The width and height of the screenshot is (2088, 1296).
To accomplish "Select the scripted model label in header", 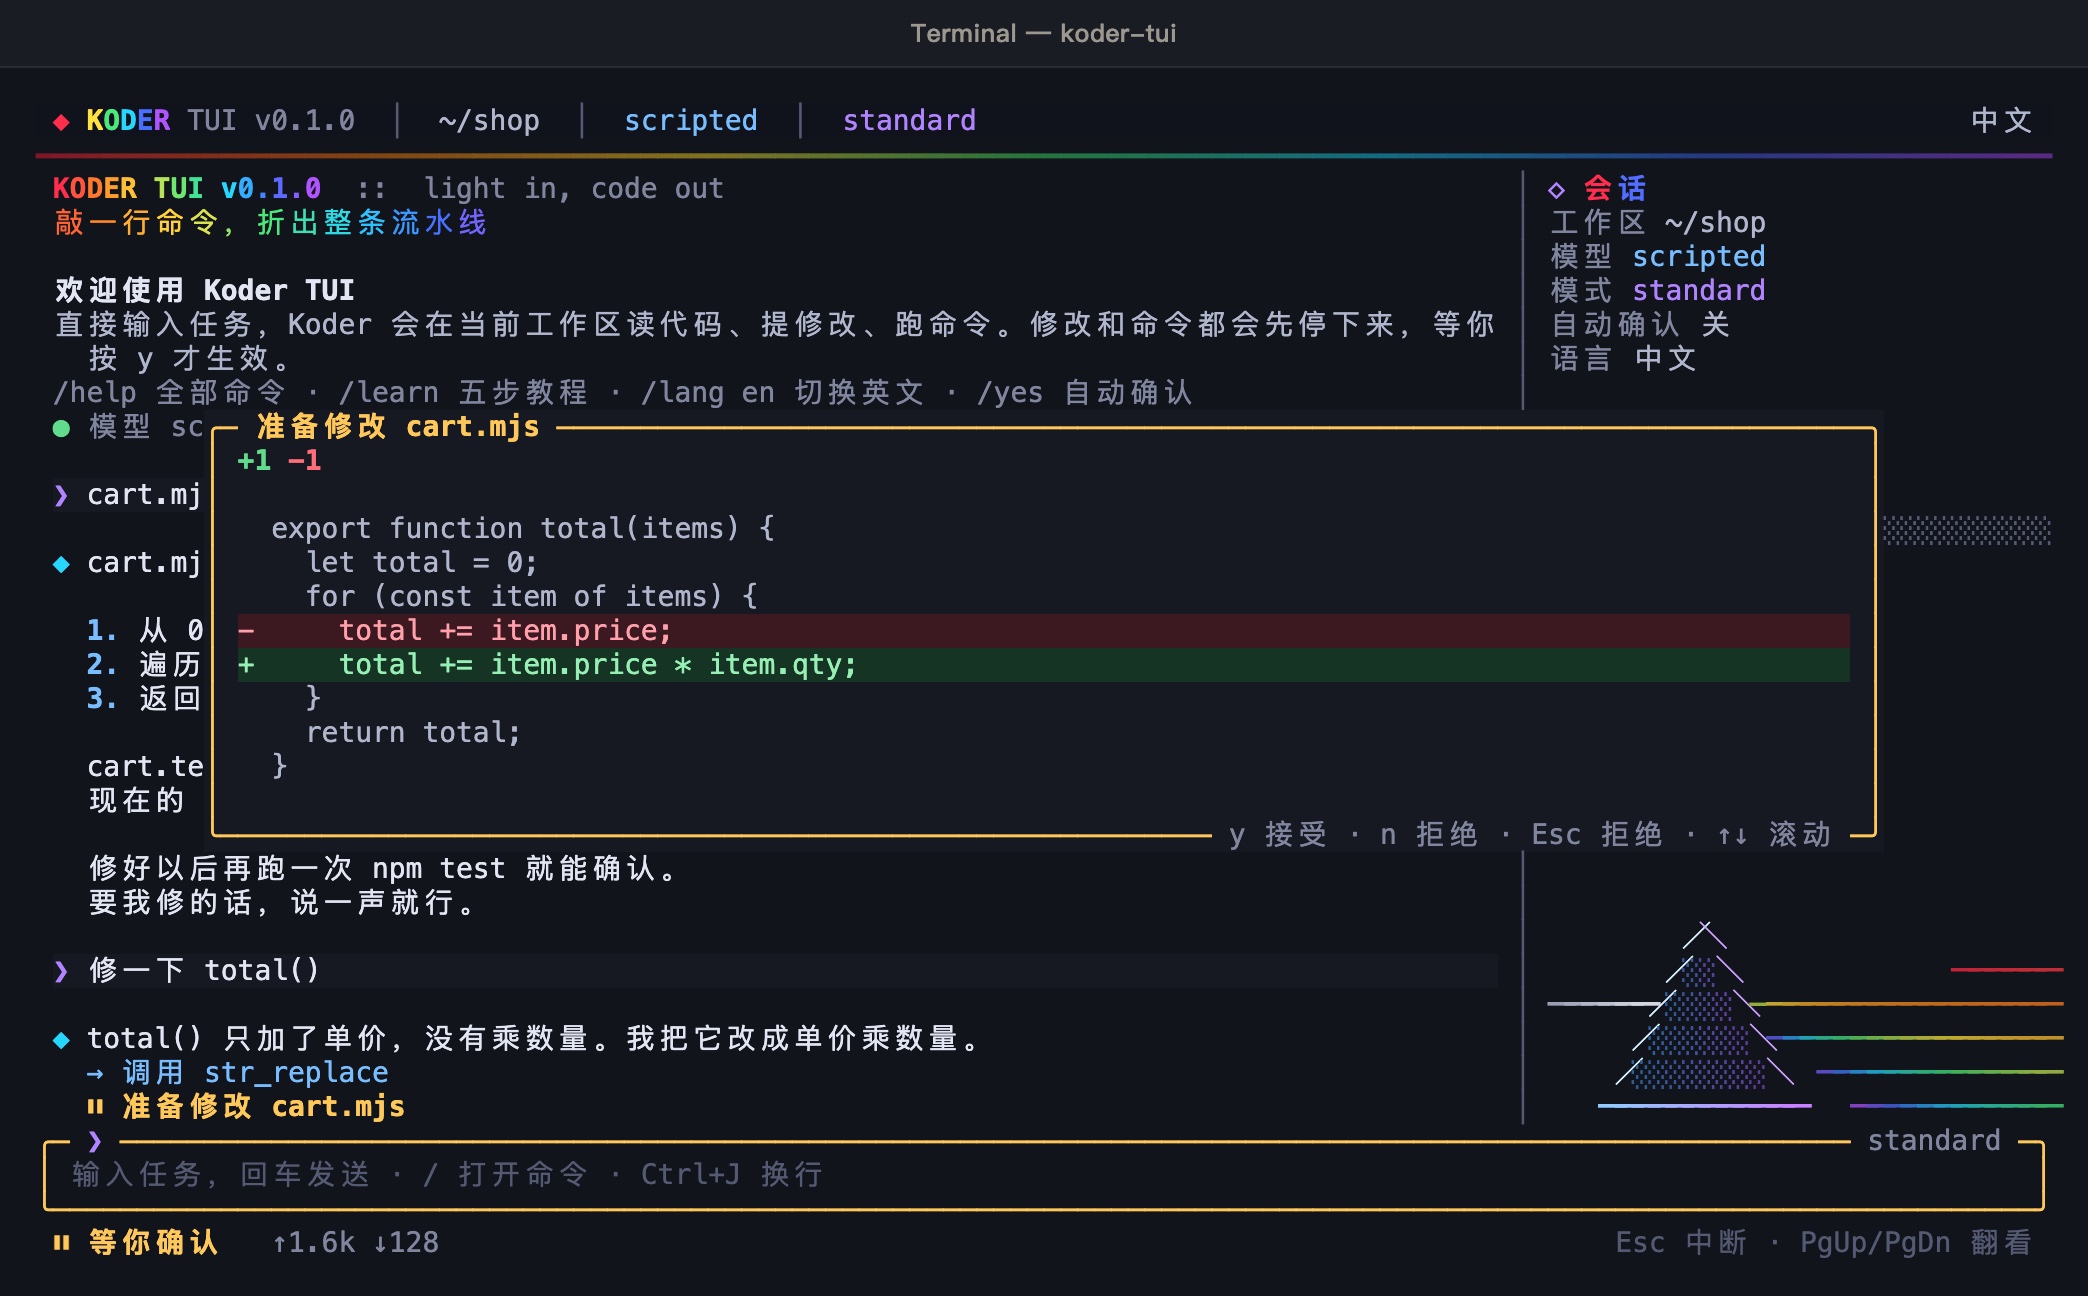I will [690, 120].
